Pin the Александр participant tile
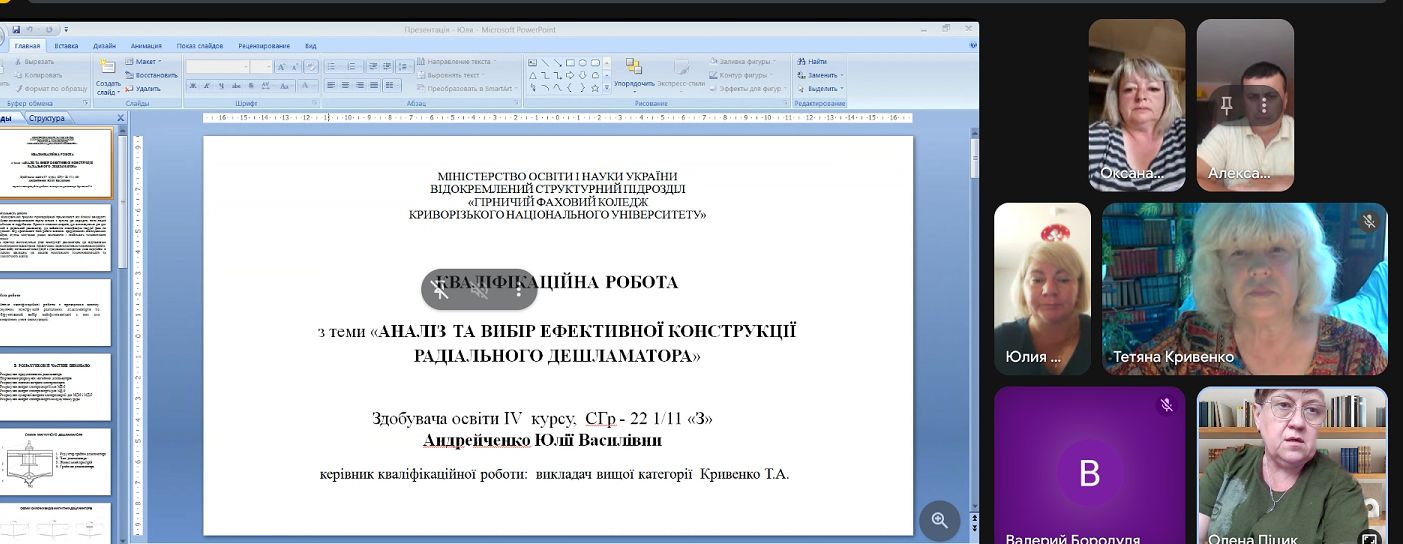 (1226, 105)
